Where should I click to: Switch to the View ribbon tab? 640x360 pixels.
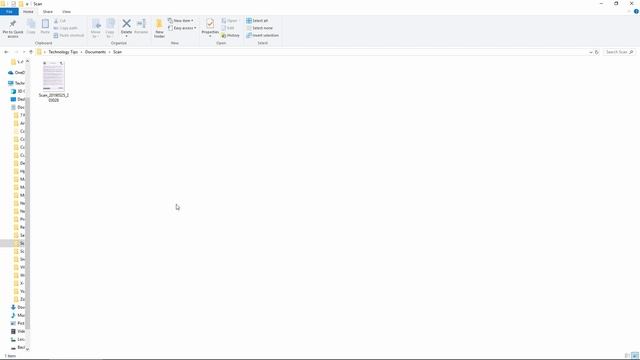67,12
